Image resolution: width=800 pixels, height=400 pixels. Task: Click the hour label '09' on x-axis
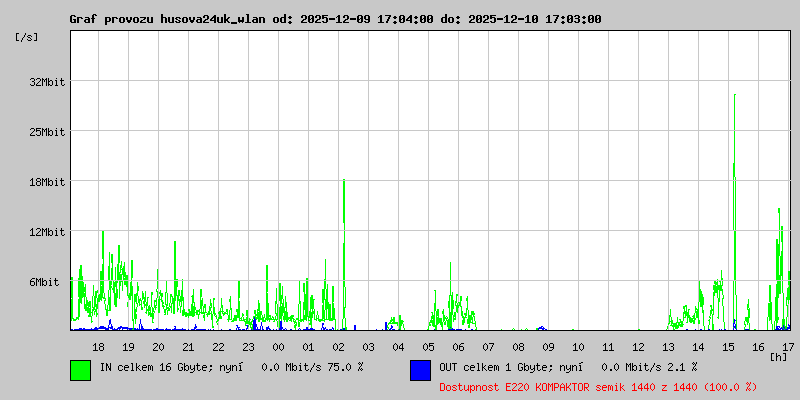click(548, 347)
